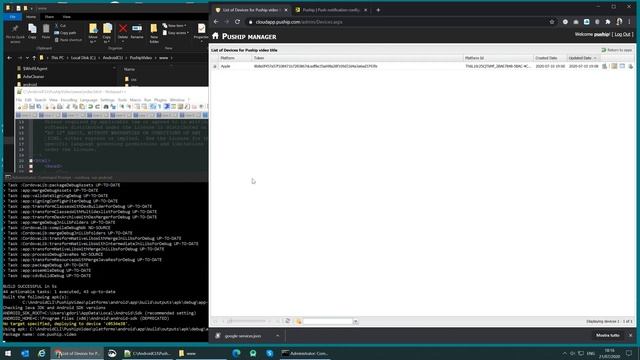
Task: Select AdwCleaner folder in Explorer tree
Action: pos(33,76)
